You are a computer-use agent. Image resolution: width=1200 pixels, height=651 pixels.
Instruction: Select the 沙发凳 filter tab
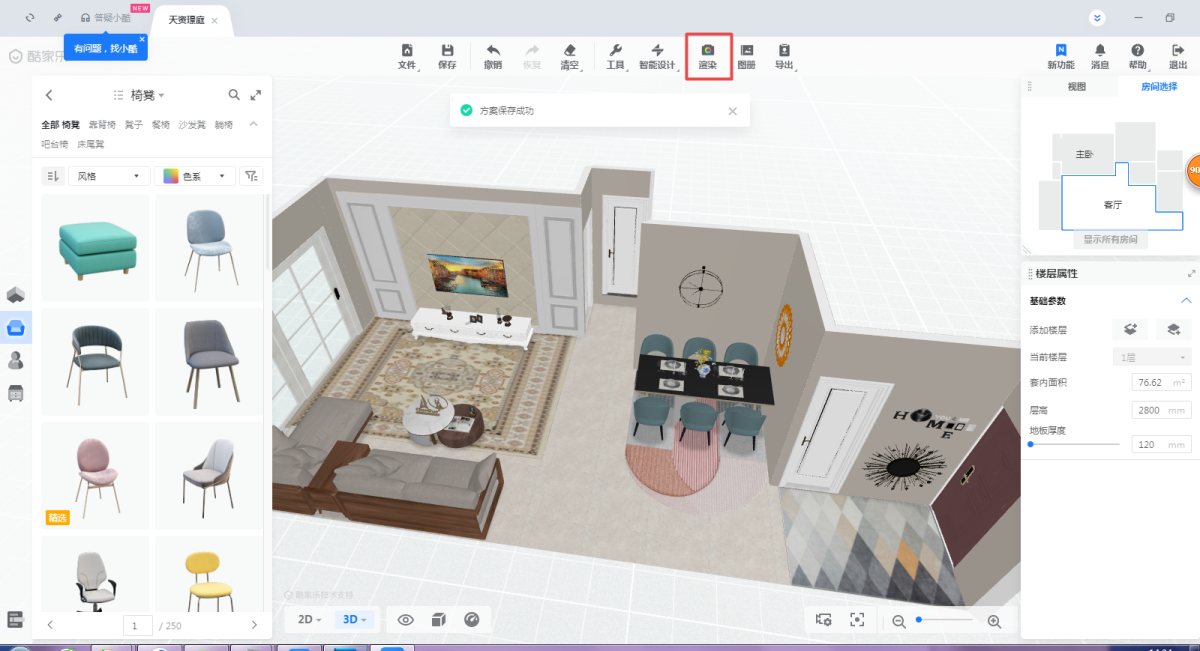tap(192, 125)
